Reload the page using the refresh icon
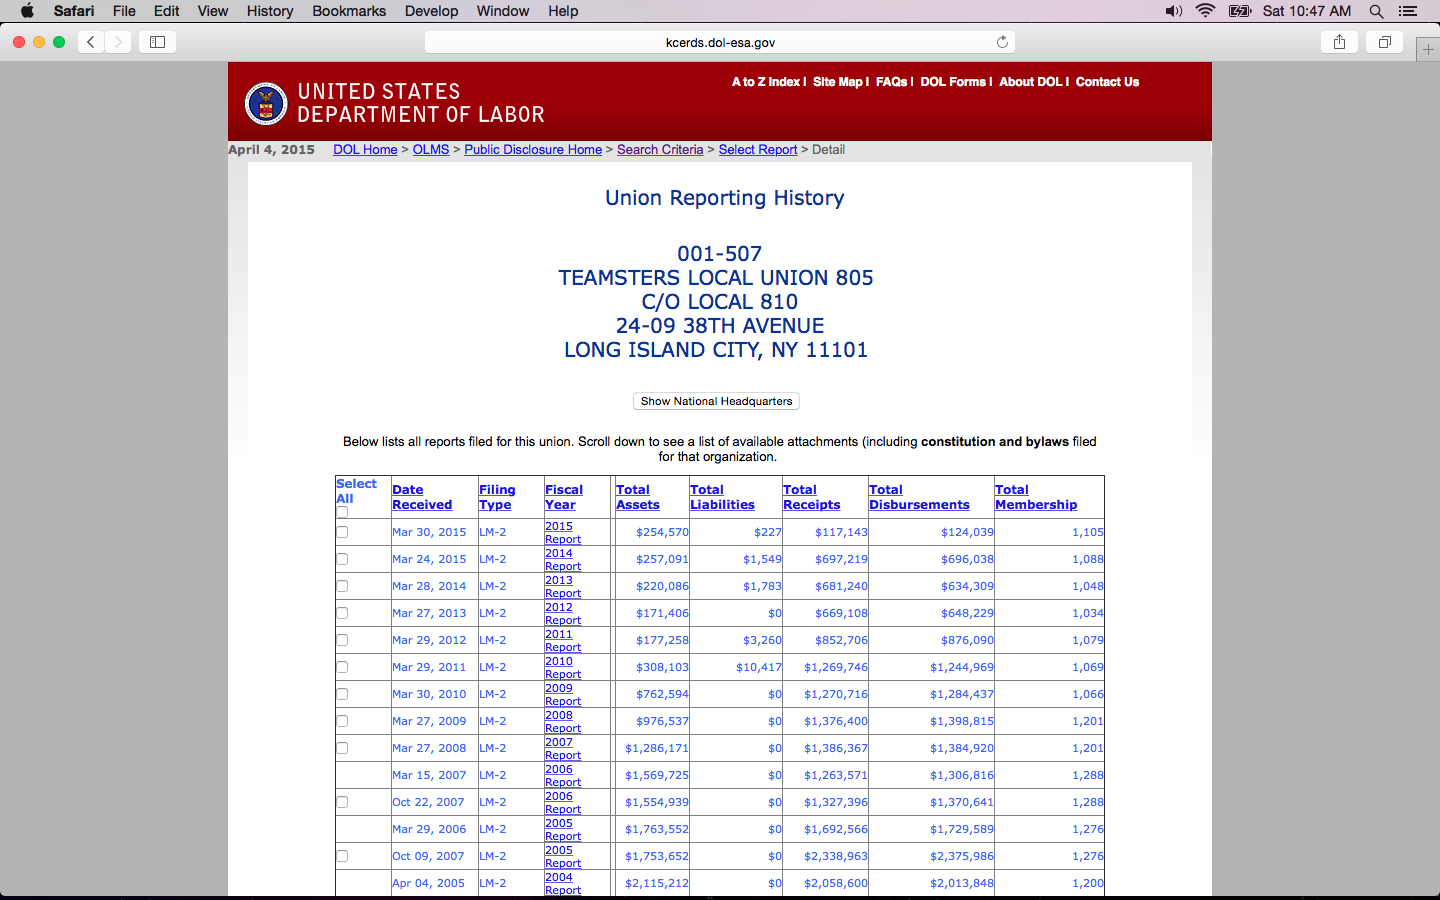This screenshot has width=1440, height=900. coord(1002,42)
